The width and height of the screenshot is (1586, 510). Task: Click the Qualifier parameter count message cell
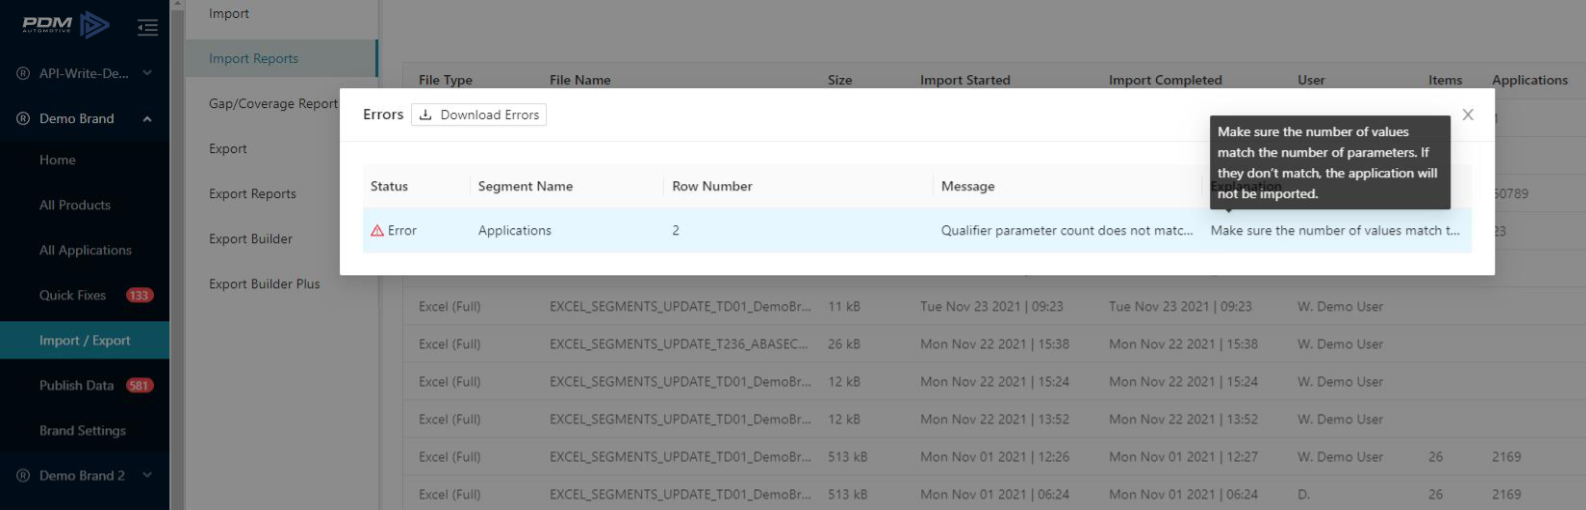point(1067,230)
